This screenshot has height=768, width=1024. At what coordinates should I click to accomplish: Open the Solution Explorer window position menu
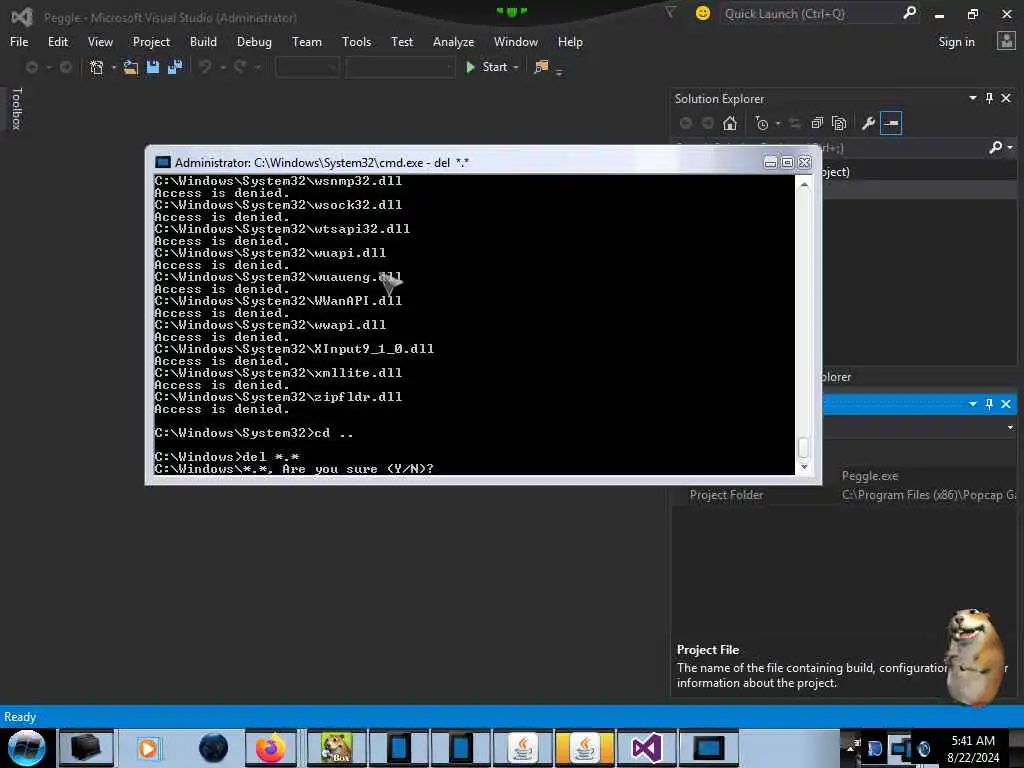tap(972, 98)
